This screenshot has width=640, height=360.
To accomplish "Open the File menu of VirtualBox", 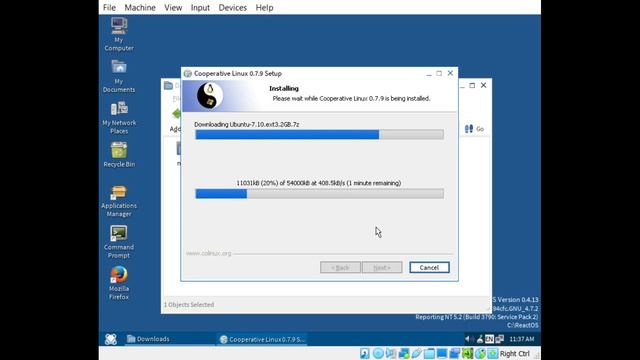I will (109, 8).
